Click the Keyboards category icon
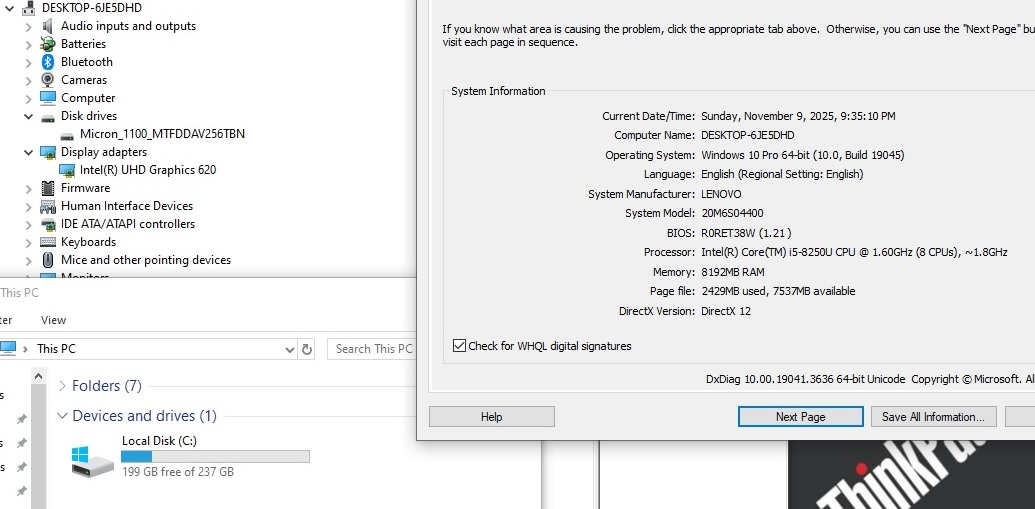This screenshot has height=509, width=1035. (47, 242)
